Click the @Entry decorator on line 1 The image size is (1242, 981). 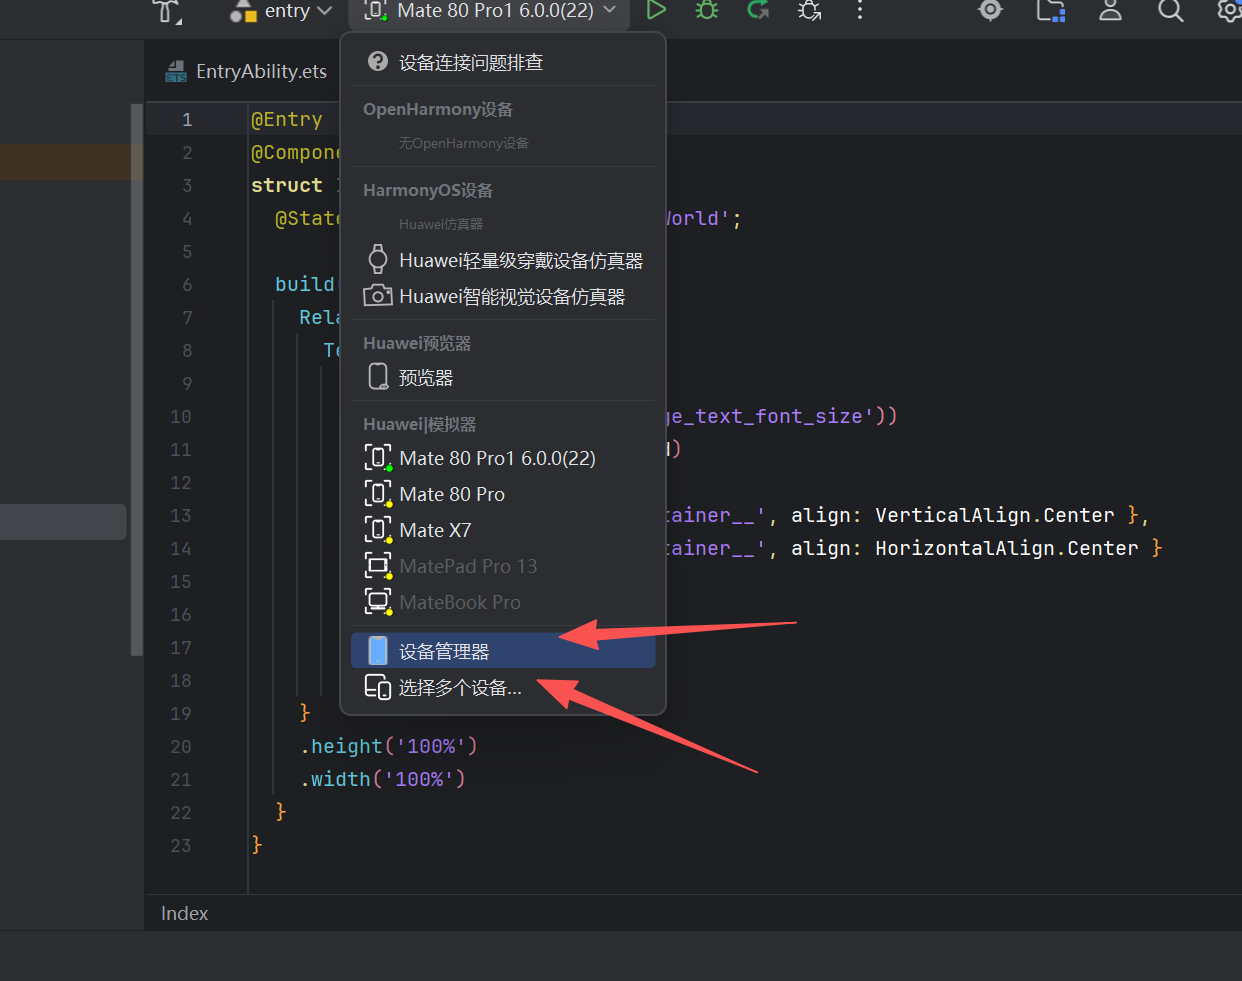point(287,119)
